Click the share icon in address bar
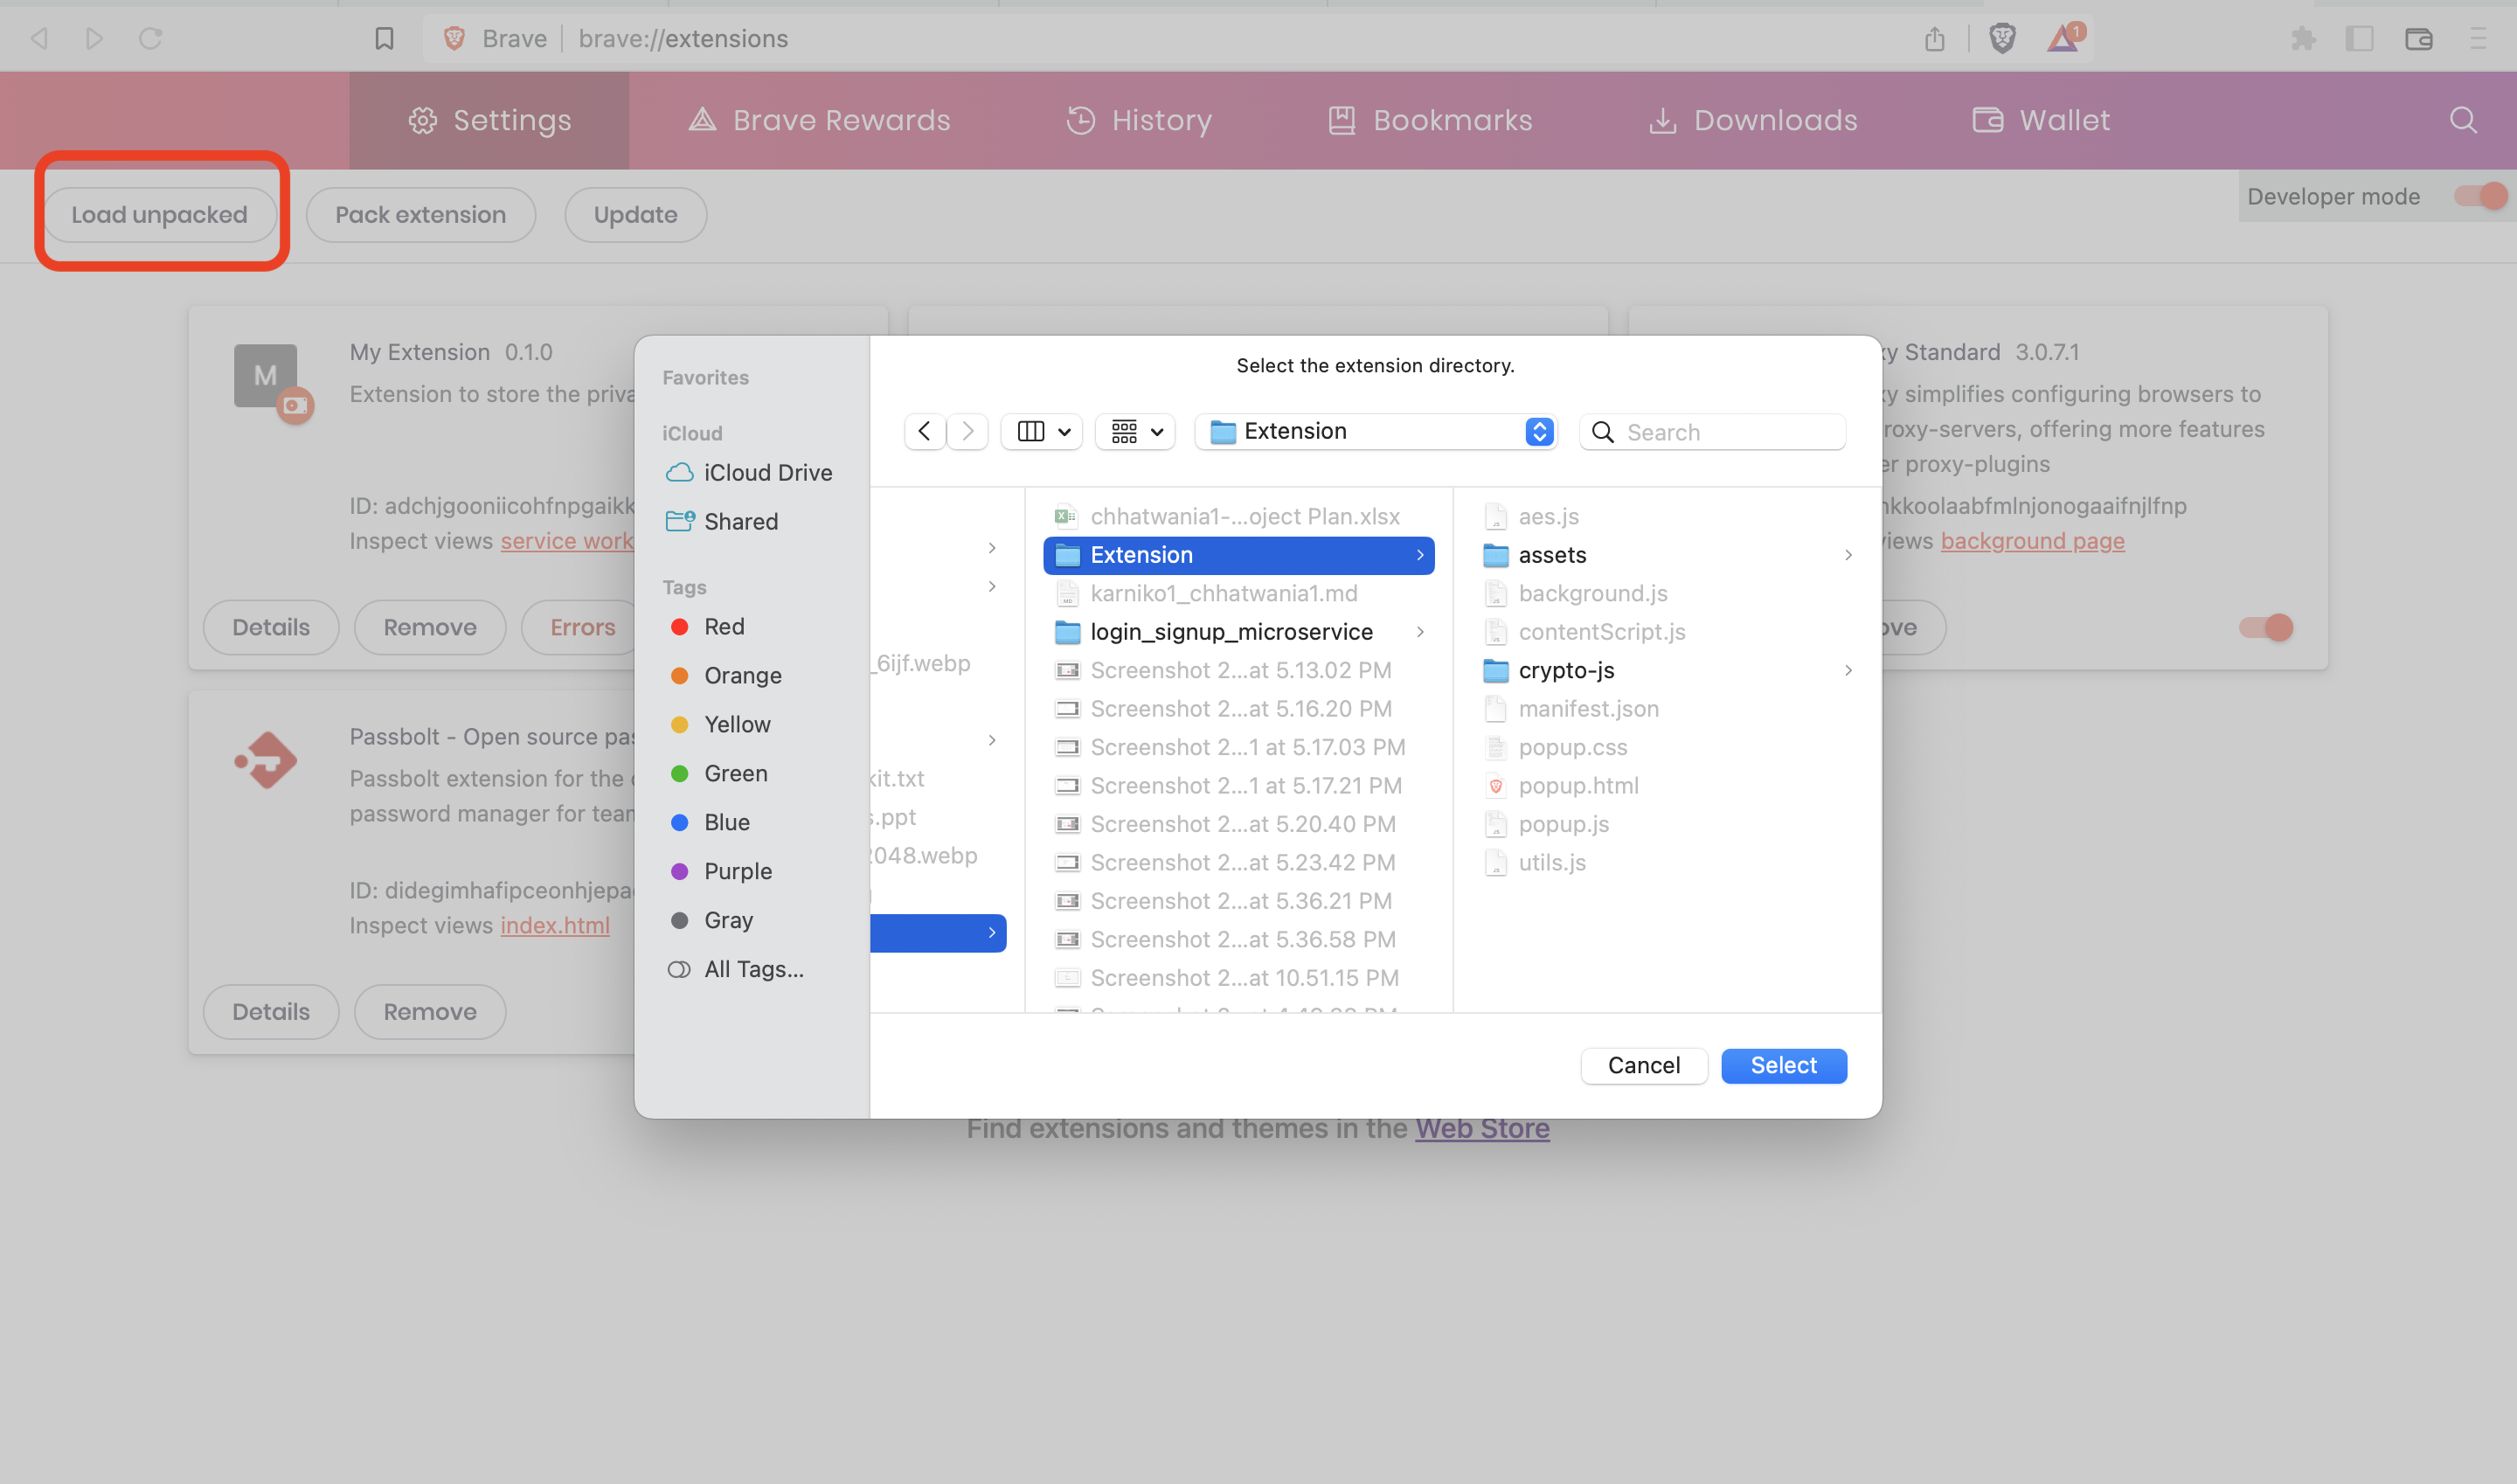Screen dimensions: 2517x1484 click(1935, 38)
